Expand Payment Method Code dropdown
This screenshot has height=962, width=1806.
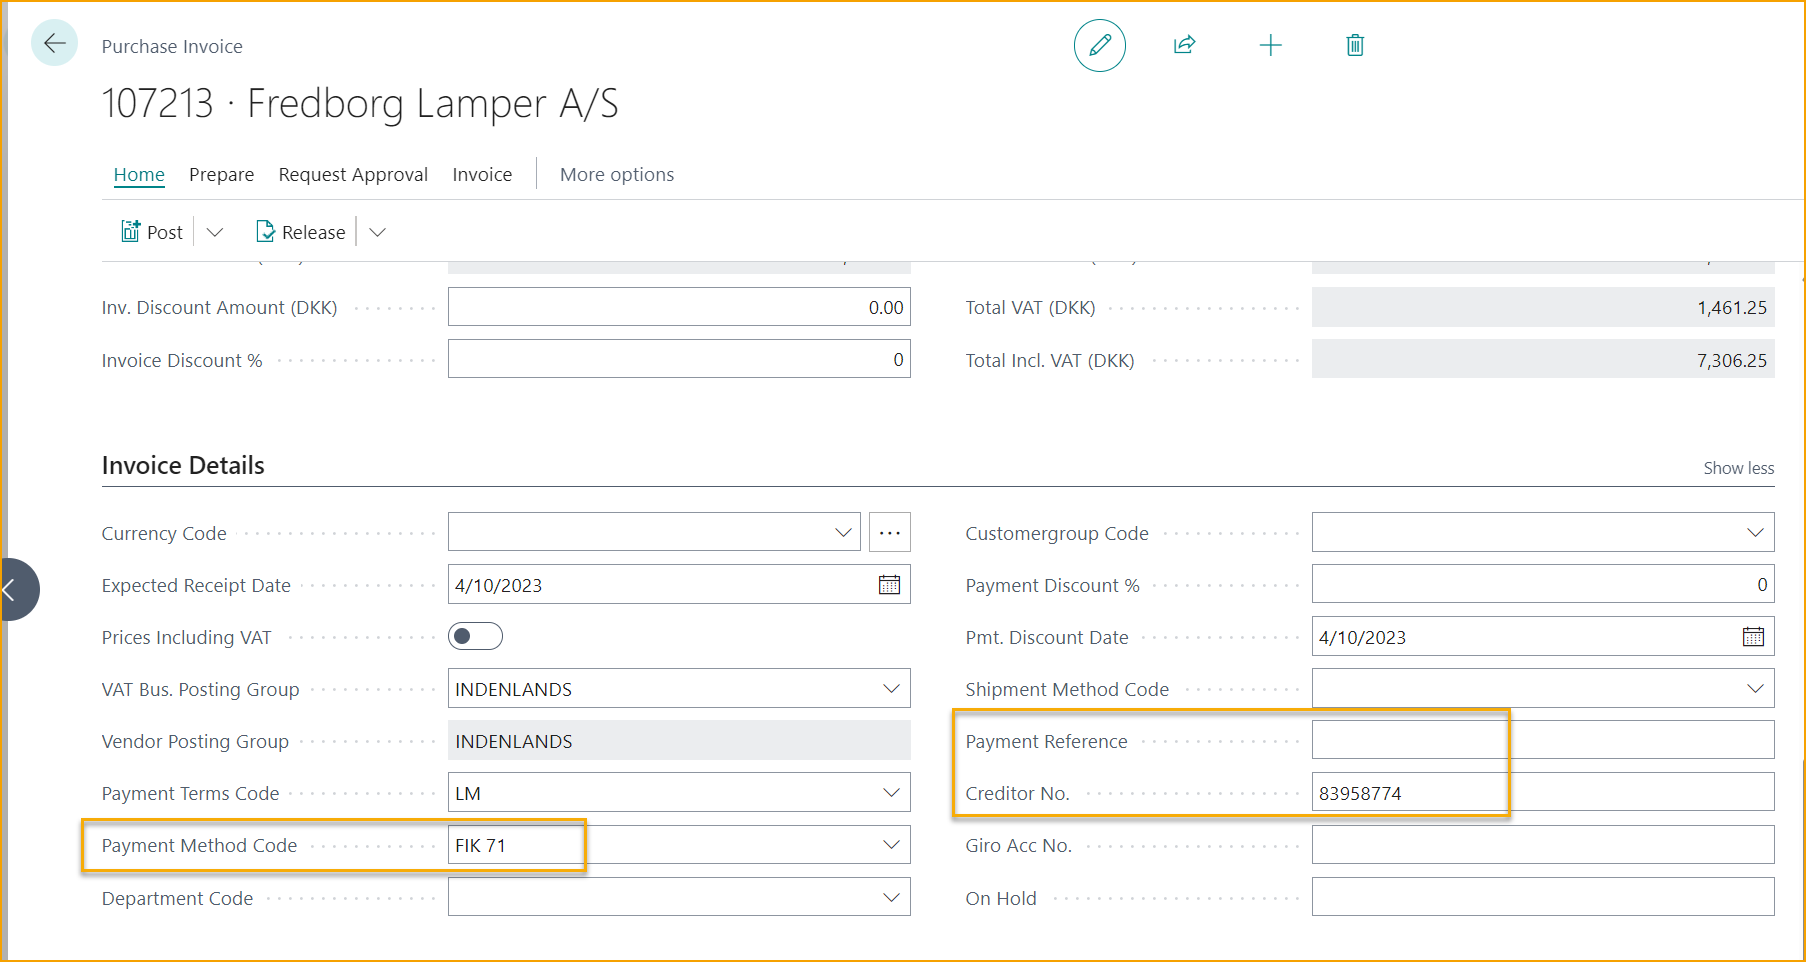891,845
